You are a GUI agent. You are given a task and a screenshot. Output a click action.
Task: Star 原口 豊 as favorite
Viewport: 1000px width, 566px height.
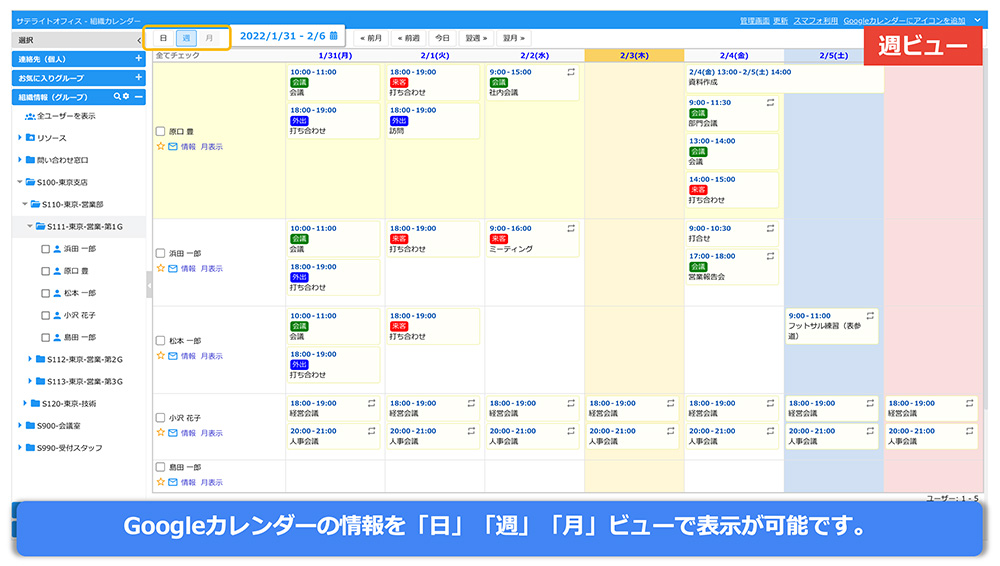point(161,147)
